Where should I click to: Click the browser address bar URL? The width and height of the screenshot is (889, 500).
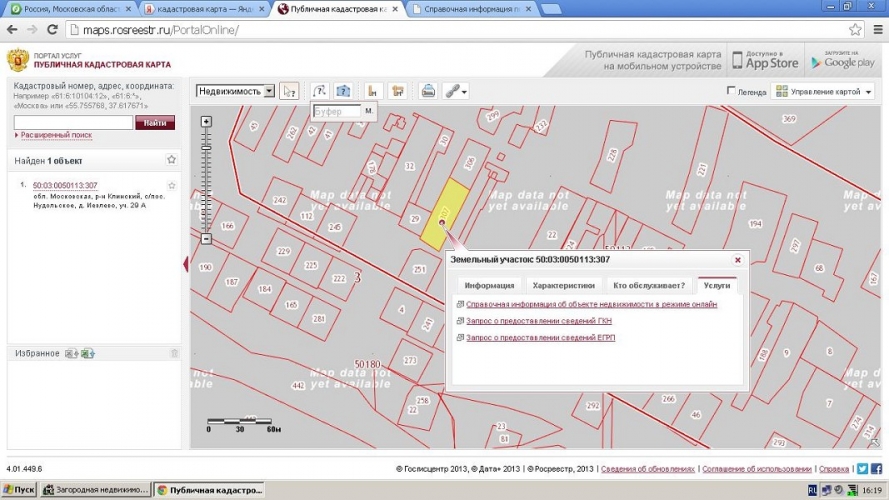160,30
